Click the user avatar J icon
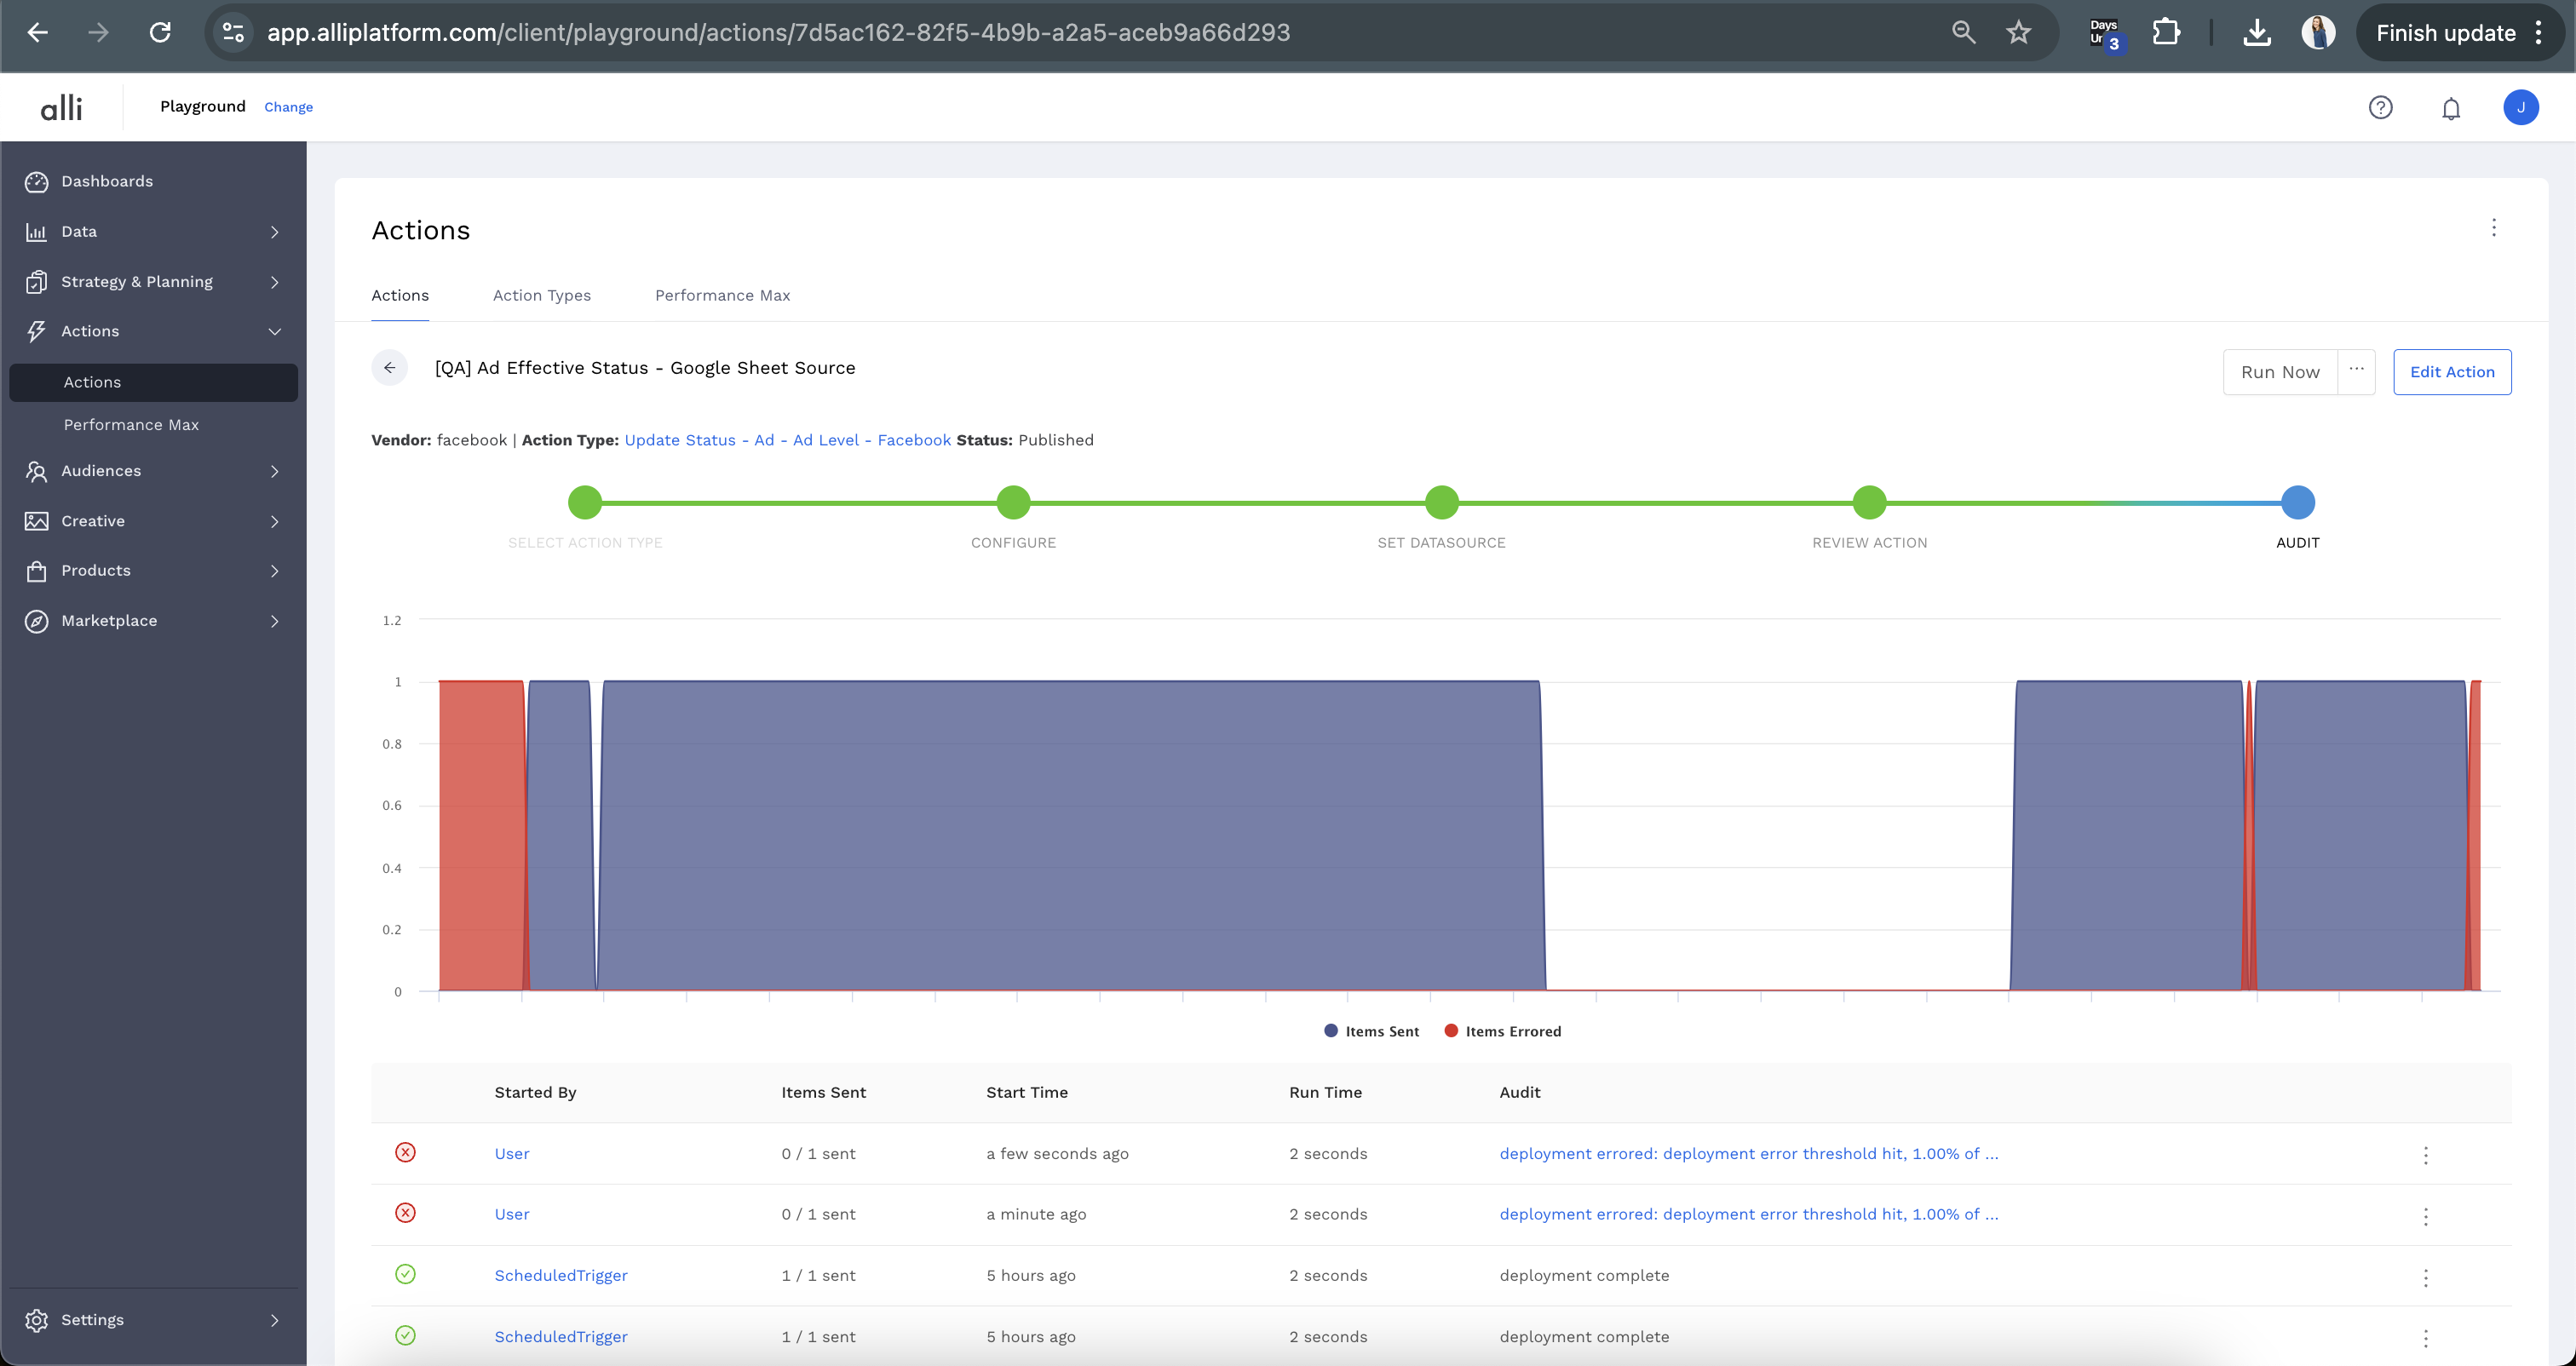This screenshot has height=1366, width=2576. 2520,107
